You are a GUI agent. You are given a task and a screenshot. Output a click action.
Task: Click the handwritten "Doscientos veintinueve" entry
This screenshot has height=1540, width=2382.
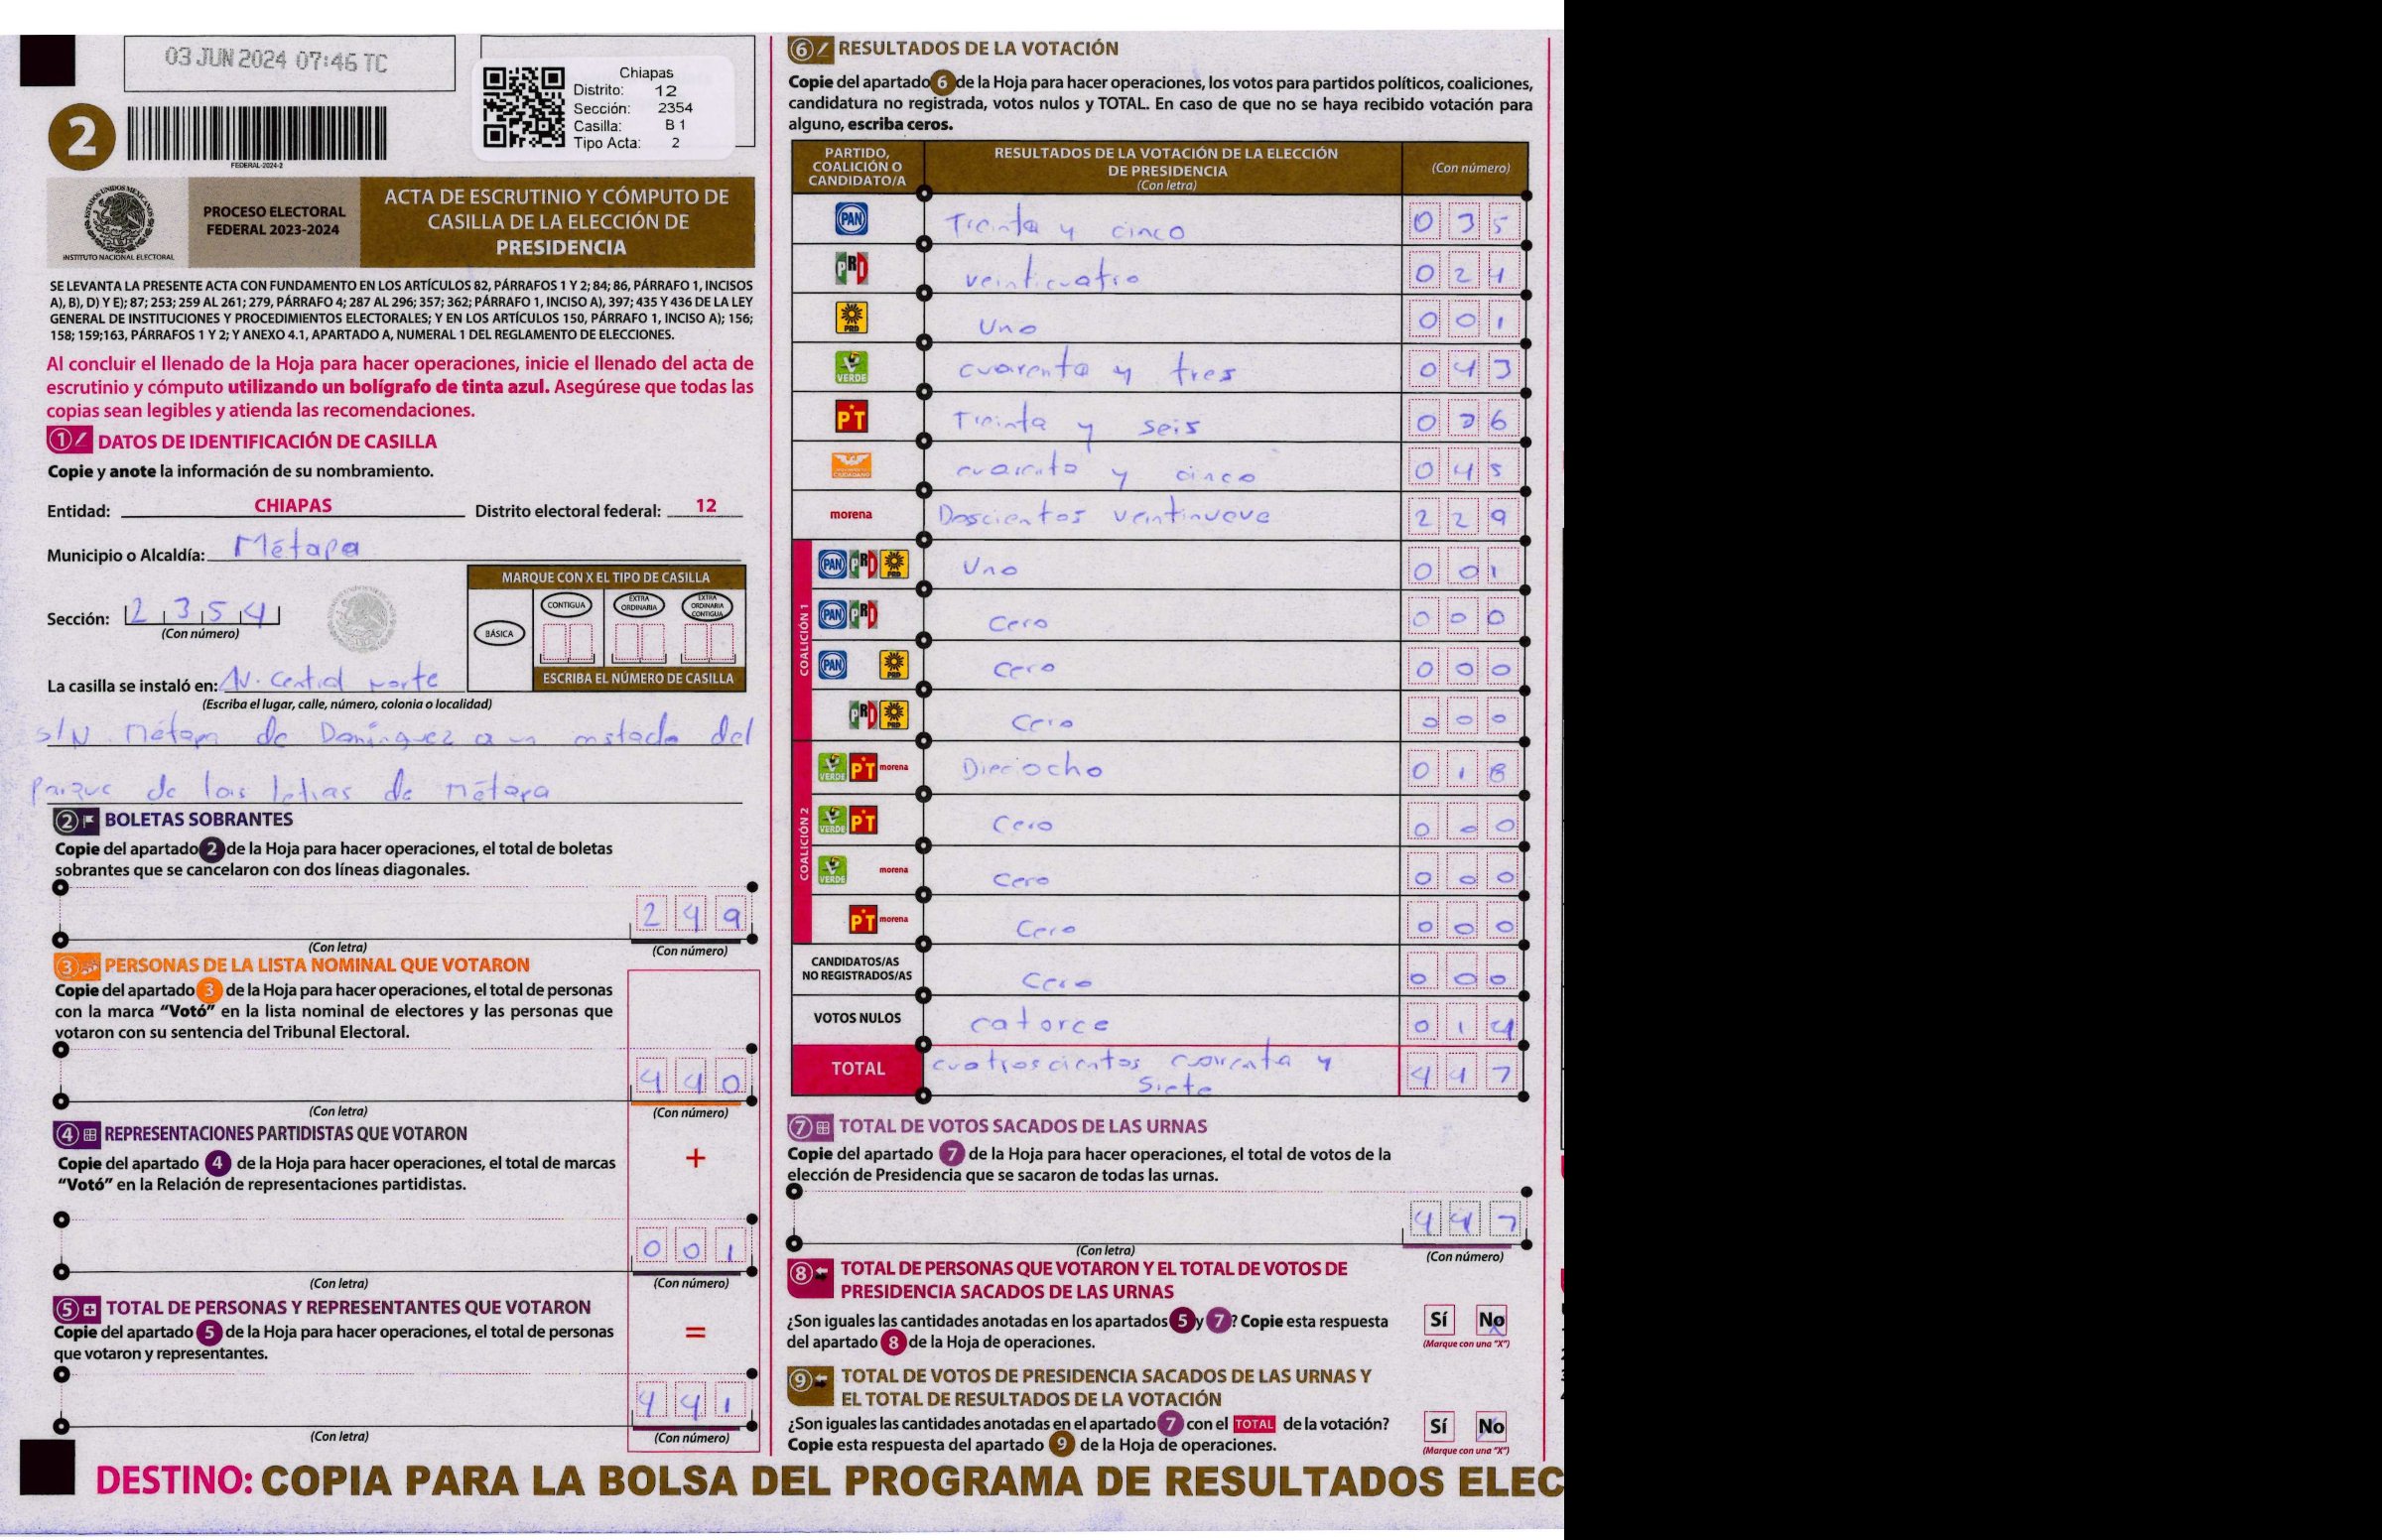point(1104,514)
